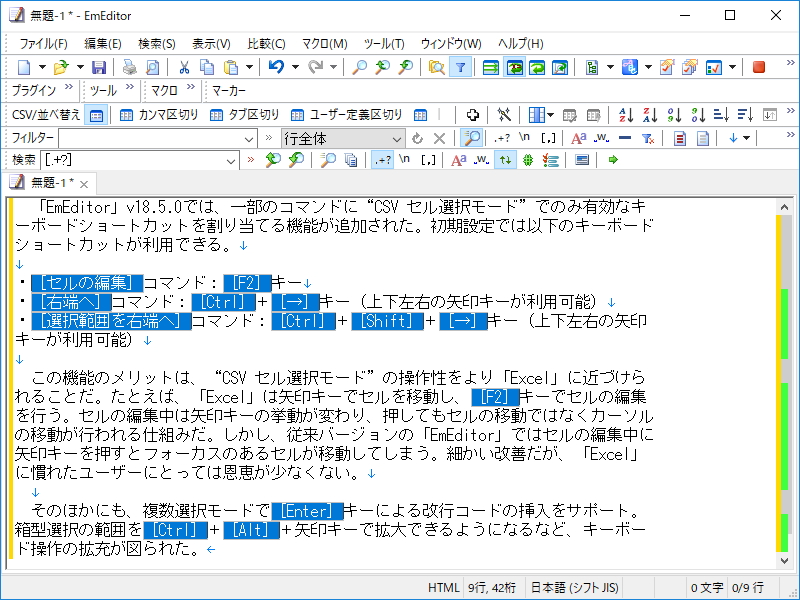Expand the New file dropdown arrow
Screen dimensions: 800x600
click(x=42, y=67)
